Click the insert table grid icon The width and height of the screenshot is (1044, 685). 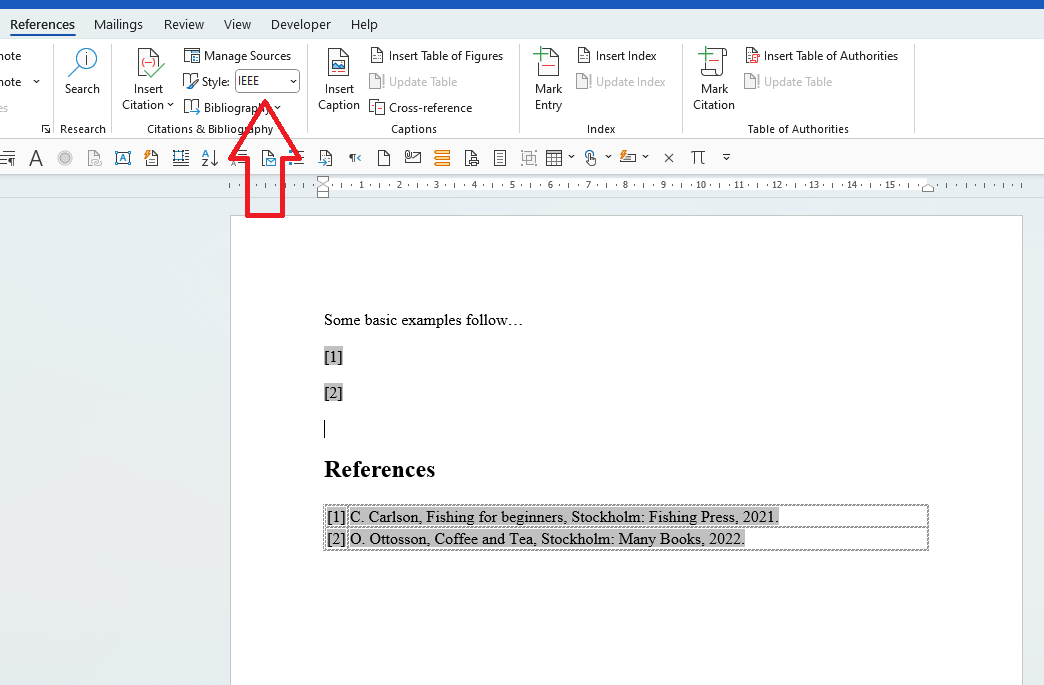[554, 158]
